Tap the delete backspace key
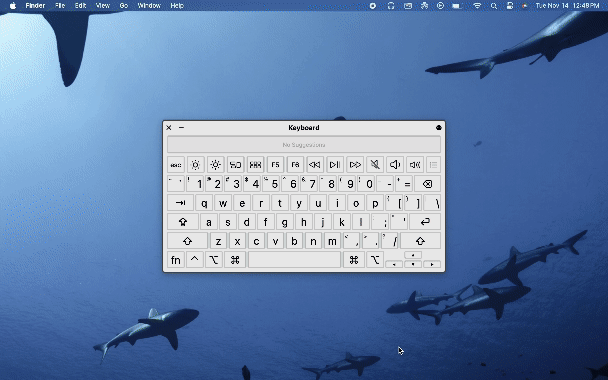 pos(427,184)
